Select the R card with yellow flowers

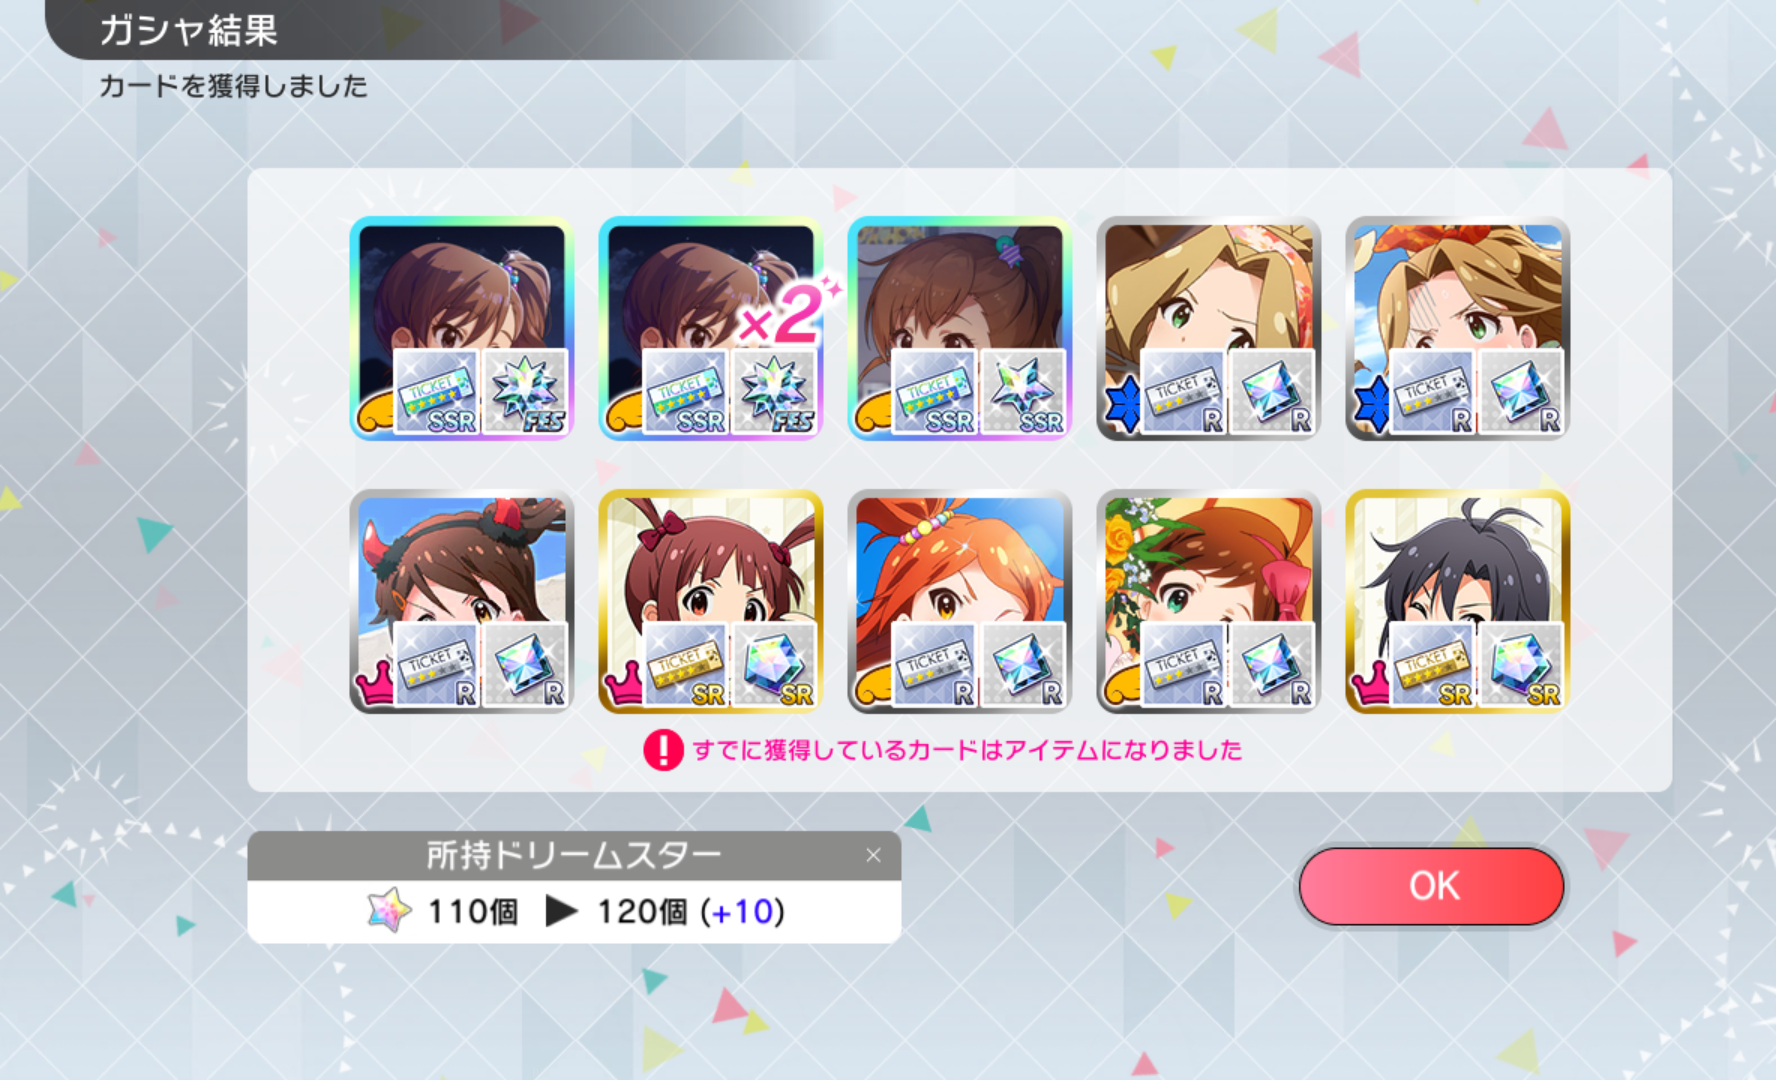pos(1208,601)
